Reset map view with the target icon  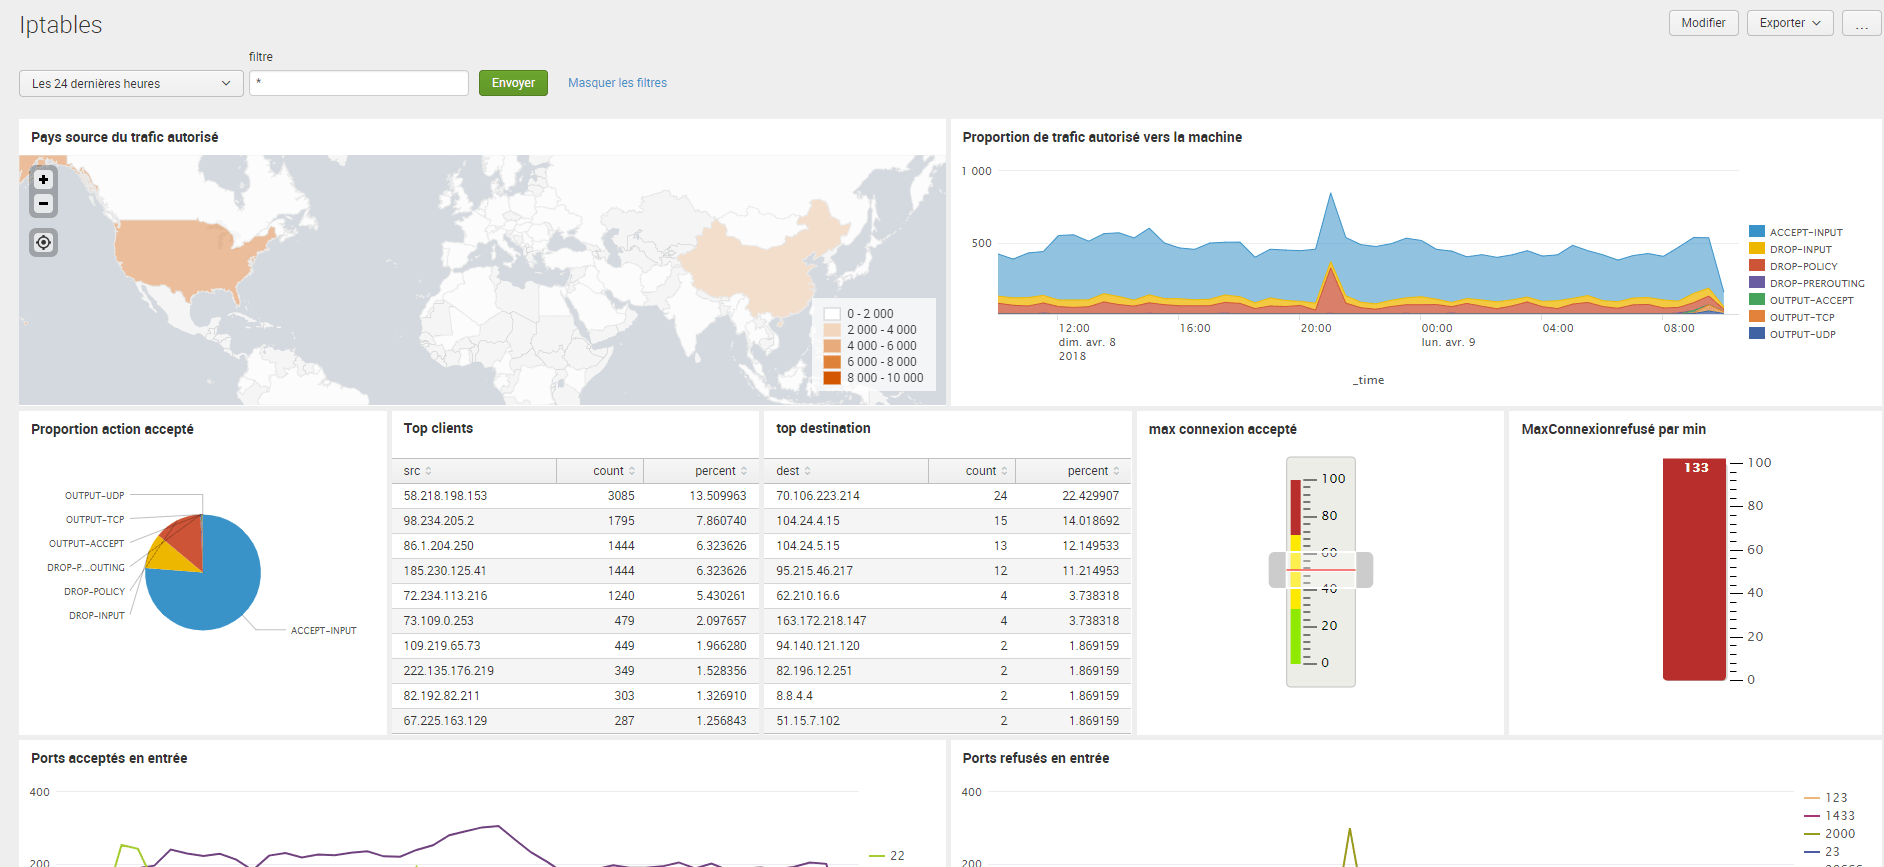point(43,243)
